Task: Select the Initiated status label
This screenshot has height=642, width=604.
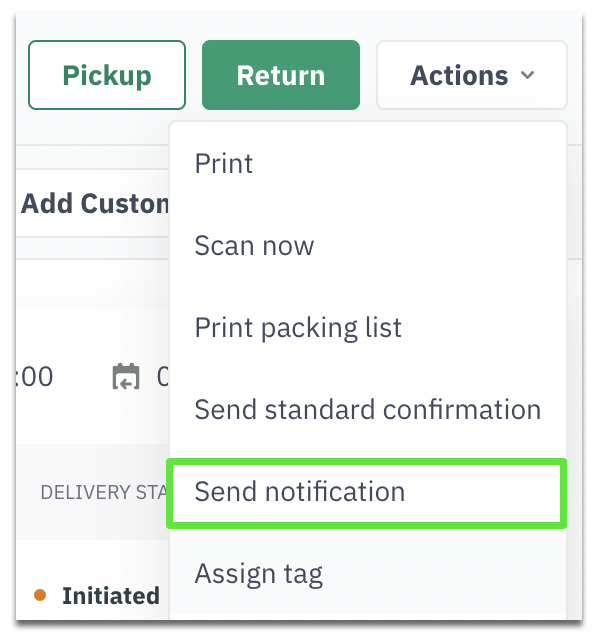Action: click(x=111, y=596)
